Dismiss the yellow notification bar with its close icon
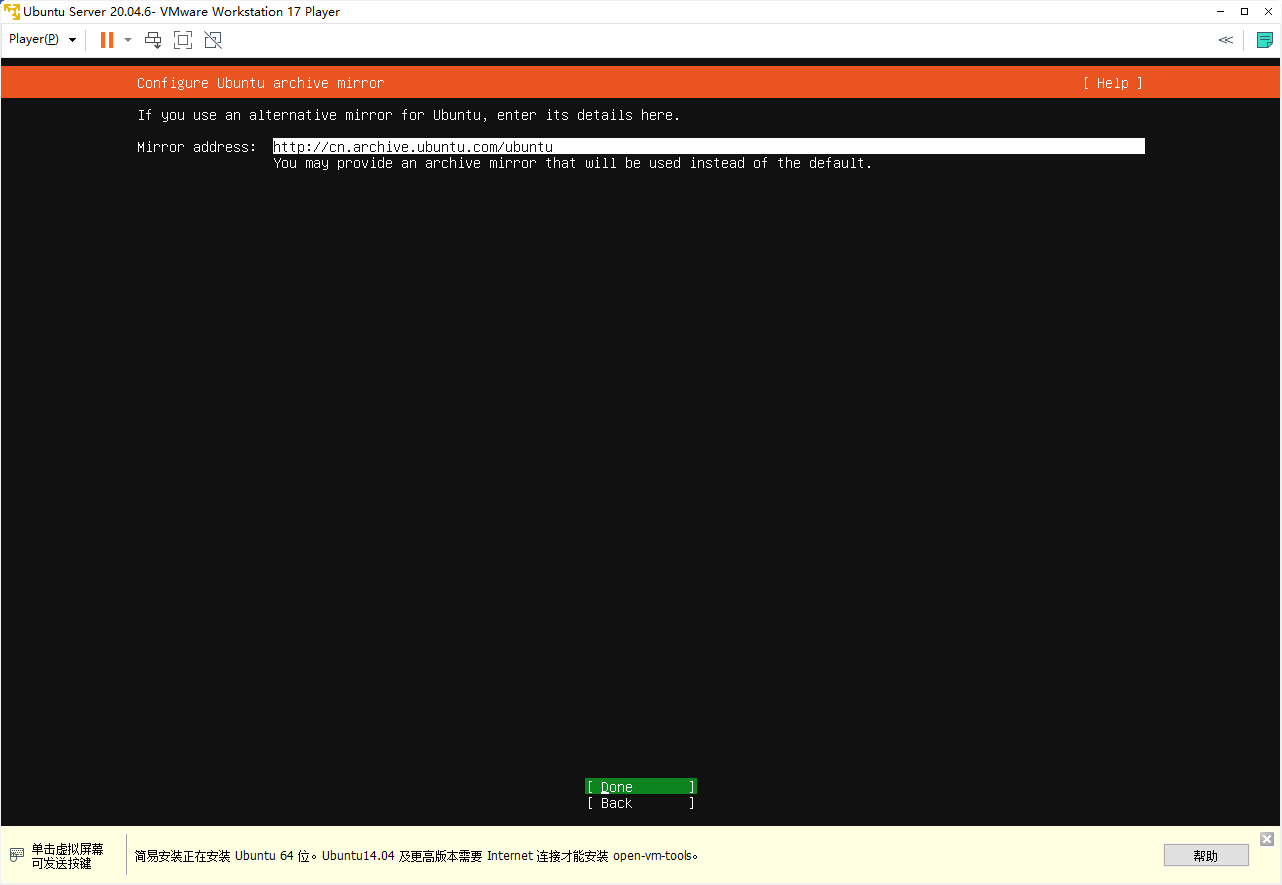The height and width of the screenshot is (885, 1282). click(1267, 838)
